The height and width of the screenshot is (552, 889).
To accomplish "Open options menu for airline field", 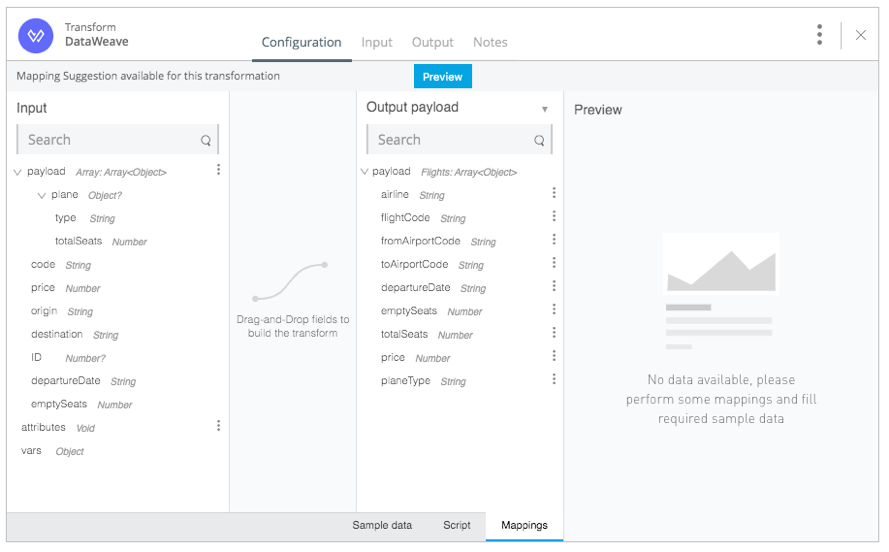I will (554, 193).
